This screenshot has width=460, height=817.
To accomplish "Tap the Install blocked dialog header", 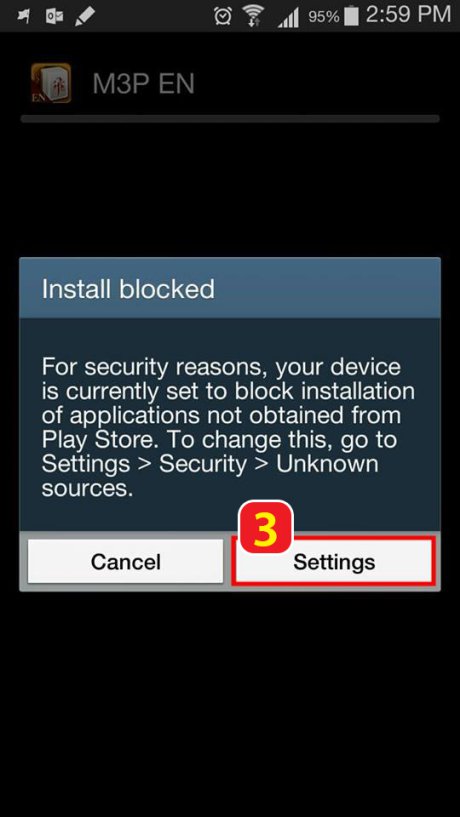I will click(230, 288).
